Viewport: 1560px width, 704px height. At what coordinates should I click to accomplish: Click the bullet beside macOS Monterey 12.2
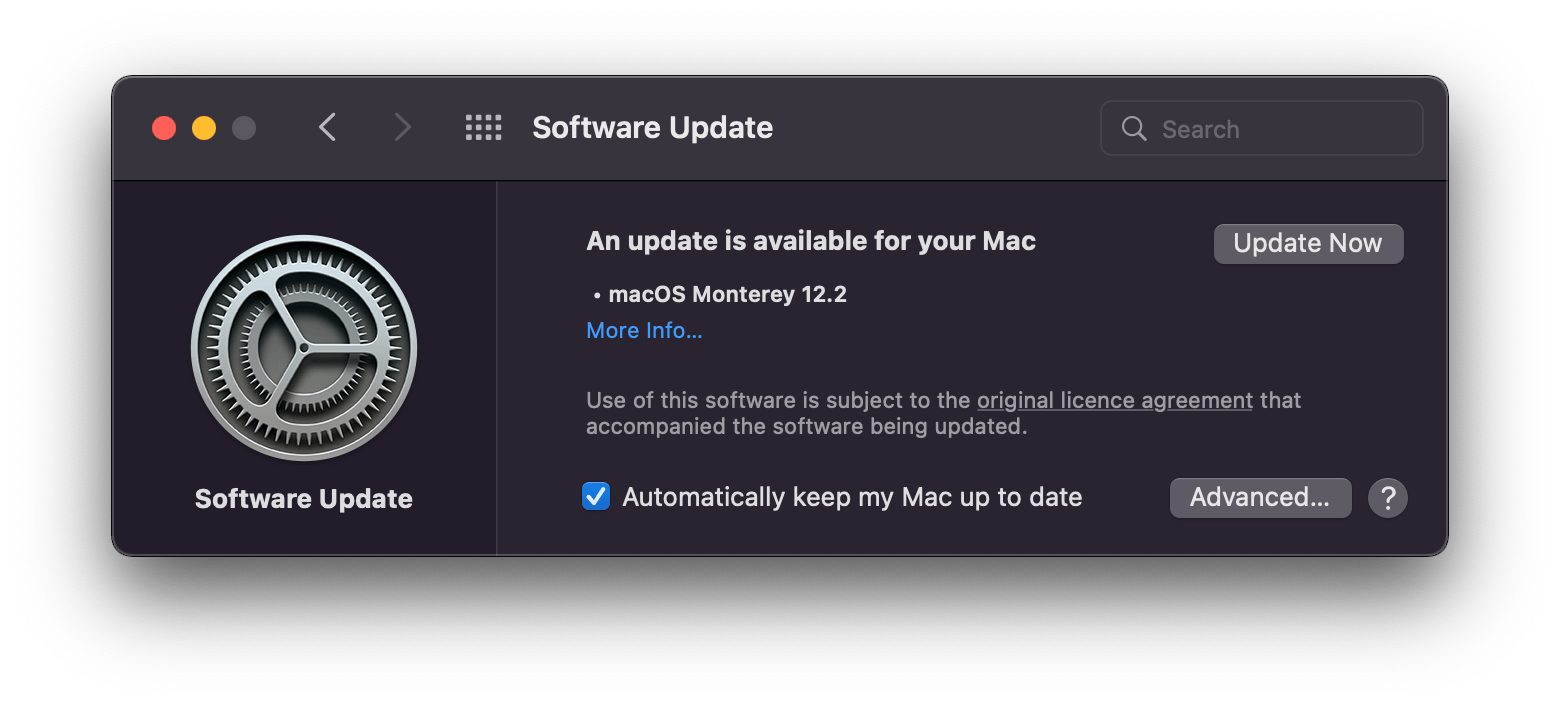click(x=597, y=293)
